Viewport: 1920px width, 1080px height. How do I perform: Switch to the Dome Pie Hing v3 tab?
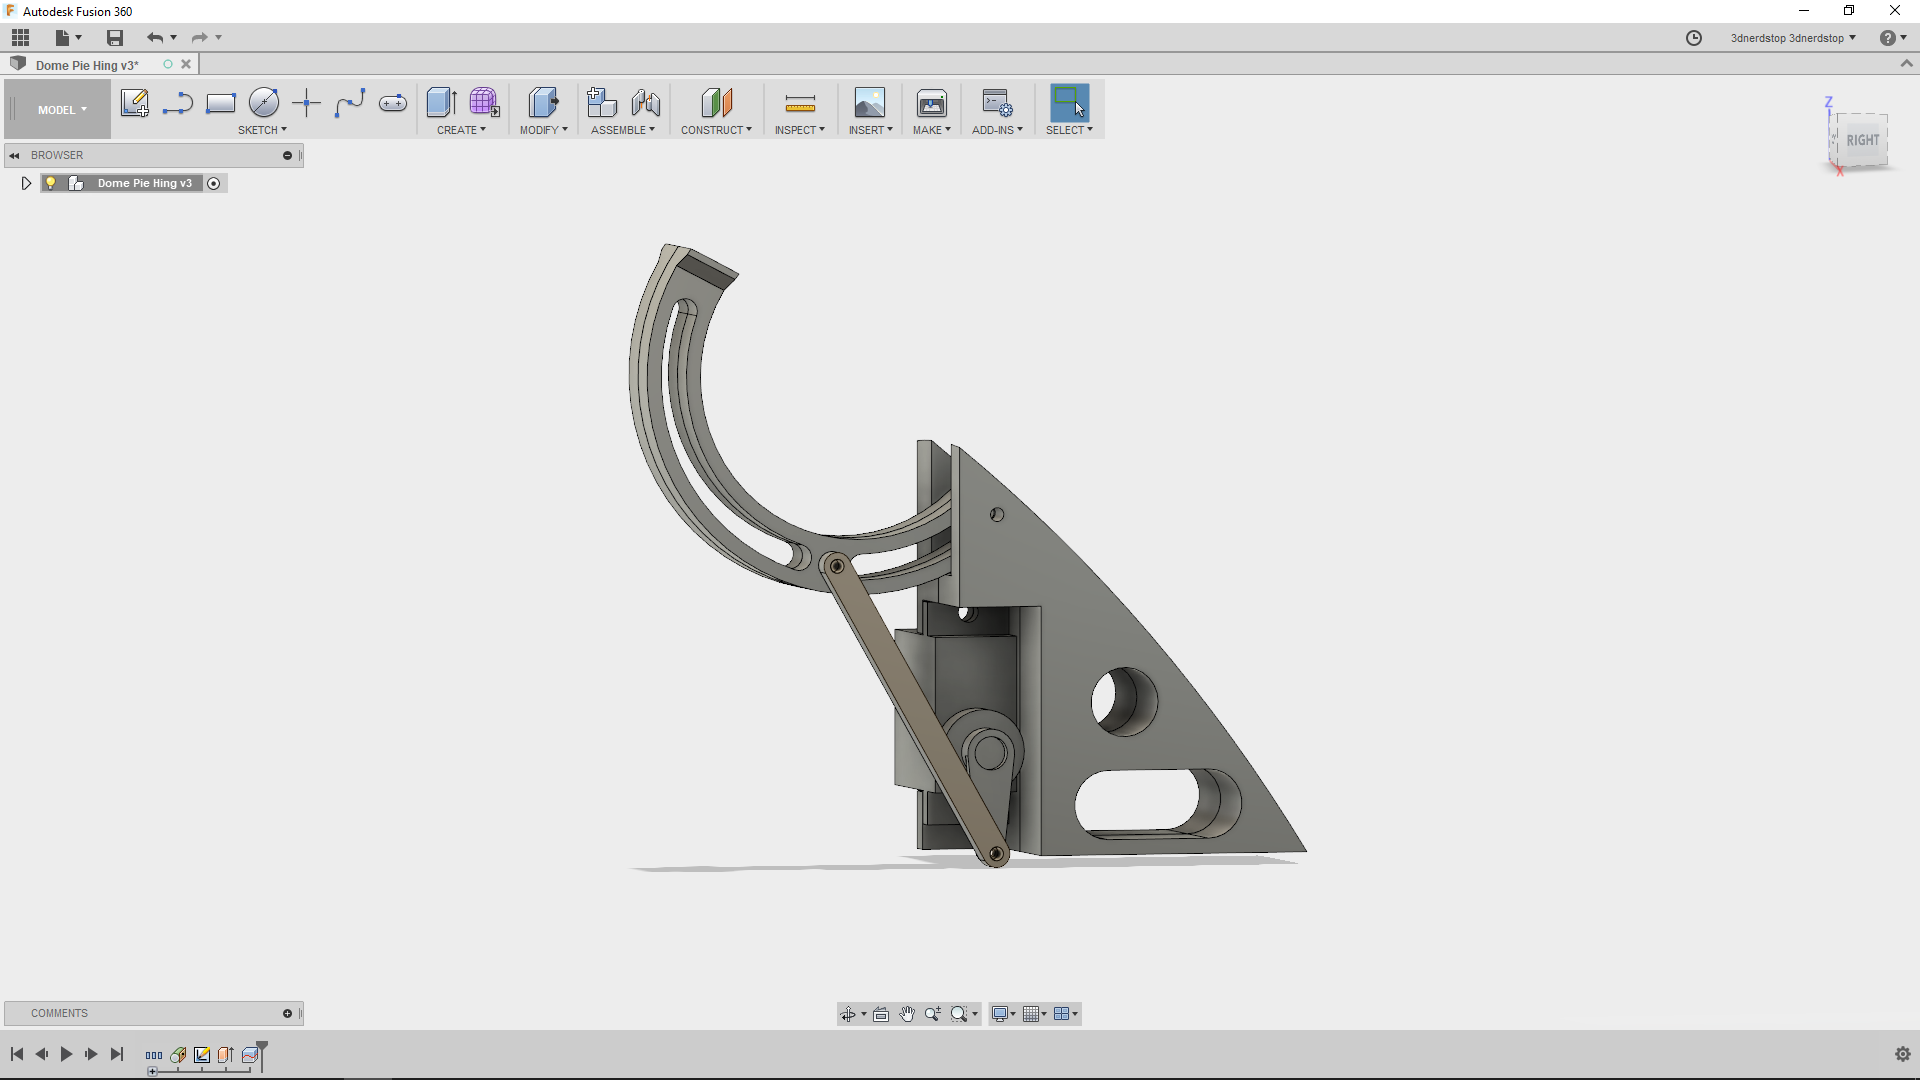click(x=87, y=65)
